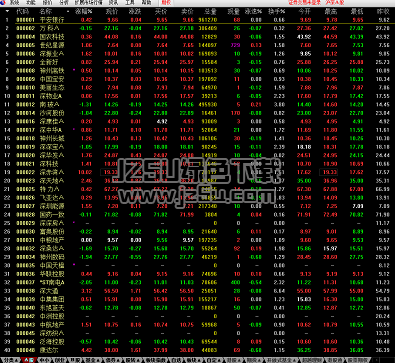
Task: Expand the 股转 bottom tab menu
Action: (x=131, y=360)
